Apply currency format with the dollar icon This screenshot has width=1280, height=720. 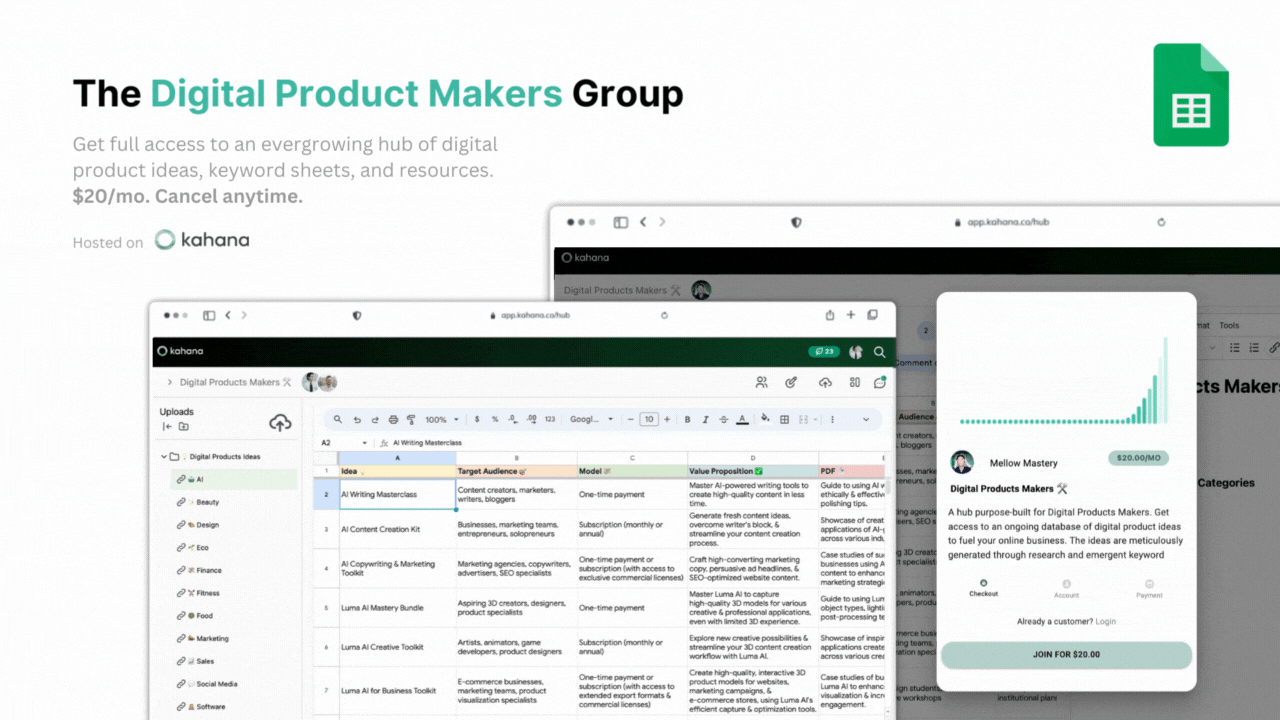(478, 420)
